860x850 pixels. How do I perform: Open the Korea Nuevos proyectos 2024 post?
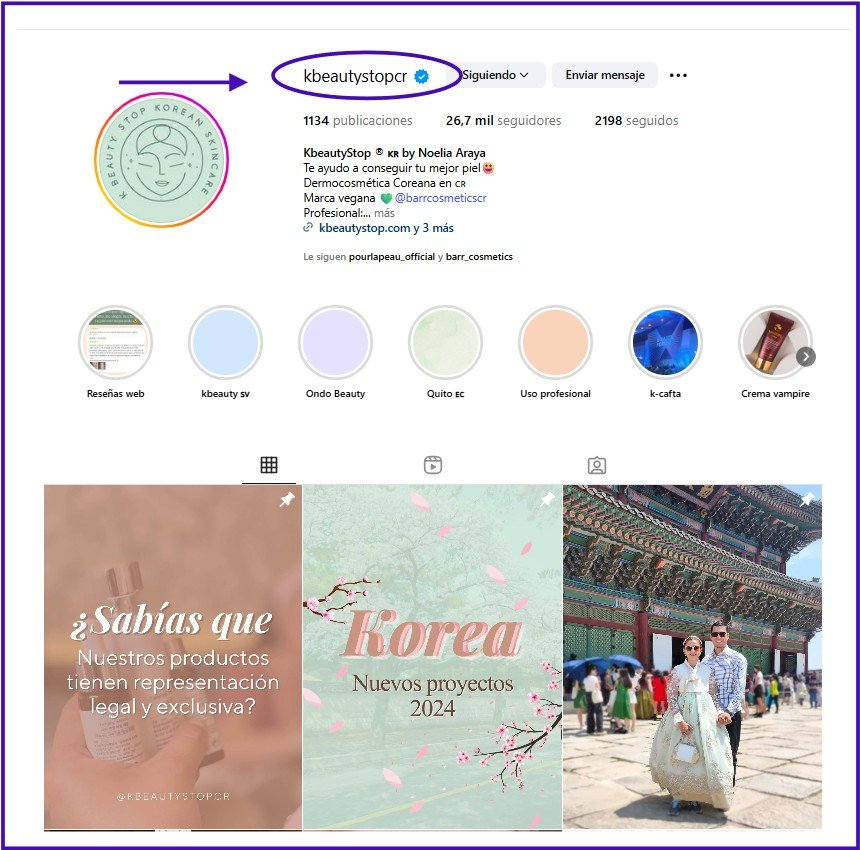click(x=432, y=656)
